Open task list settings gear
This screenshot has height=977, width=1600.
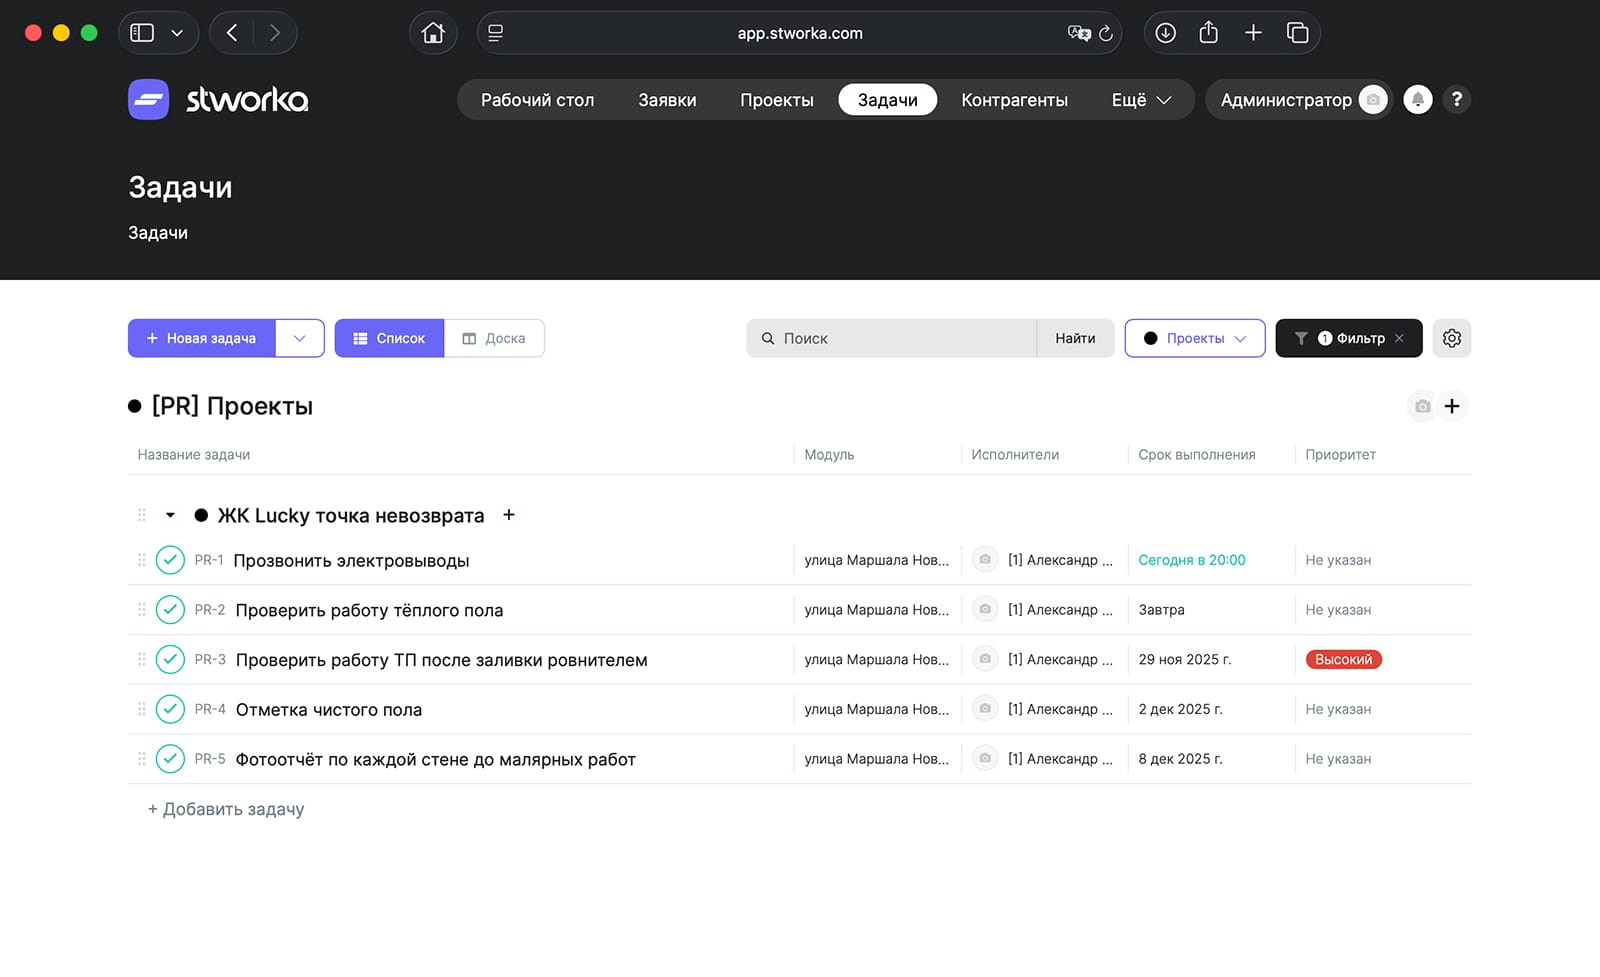pos(1451,338)
